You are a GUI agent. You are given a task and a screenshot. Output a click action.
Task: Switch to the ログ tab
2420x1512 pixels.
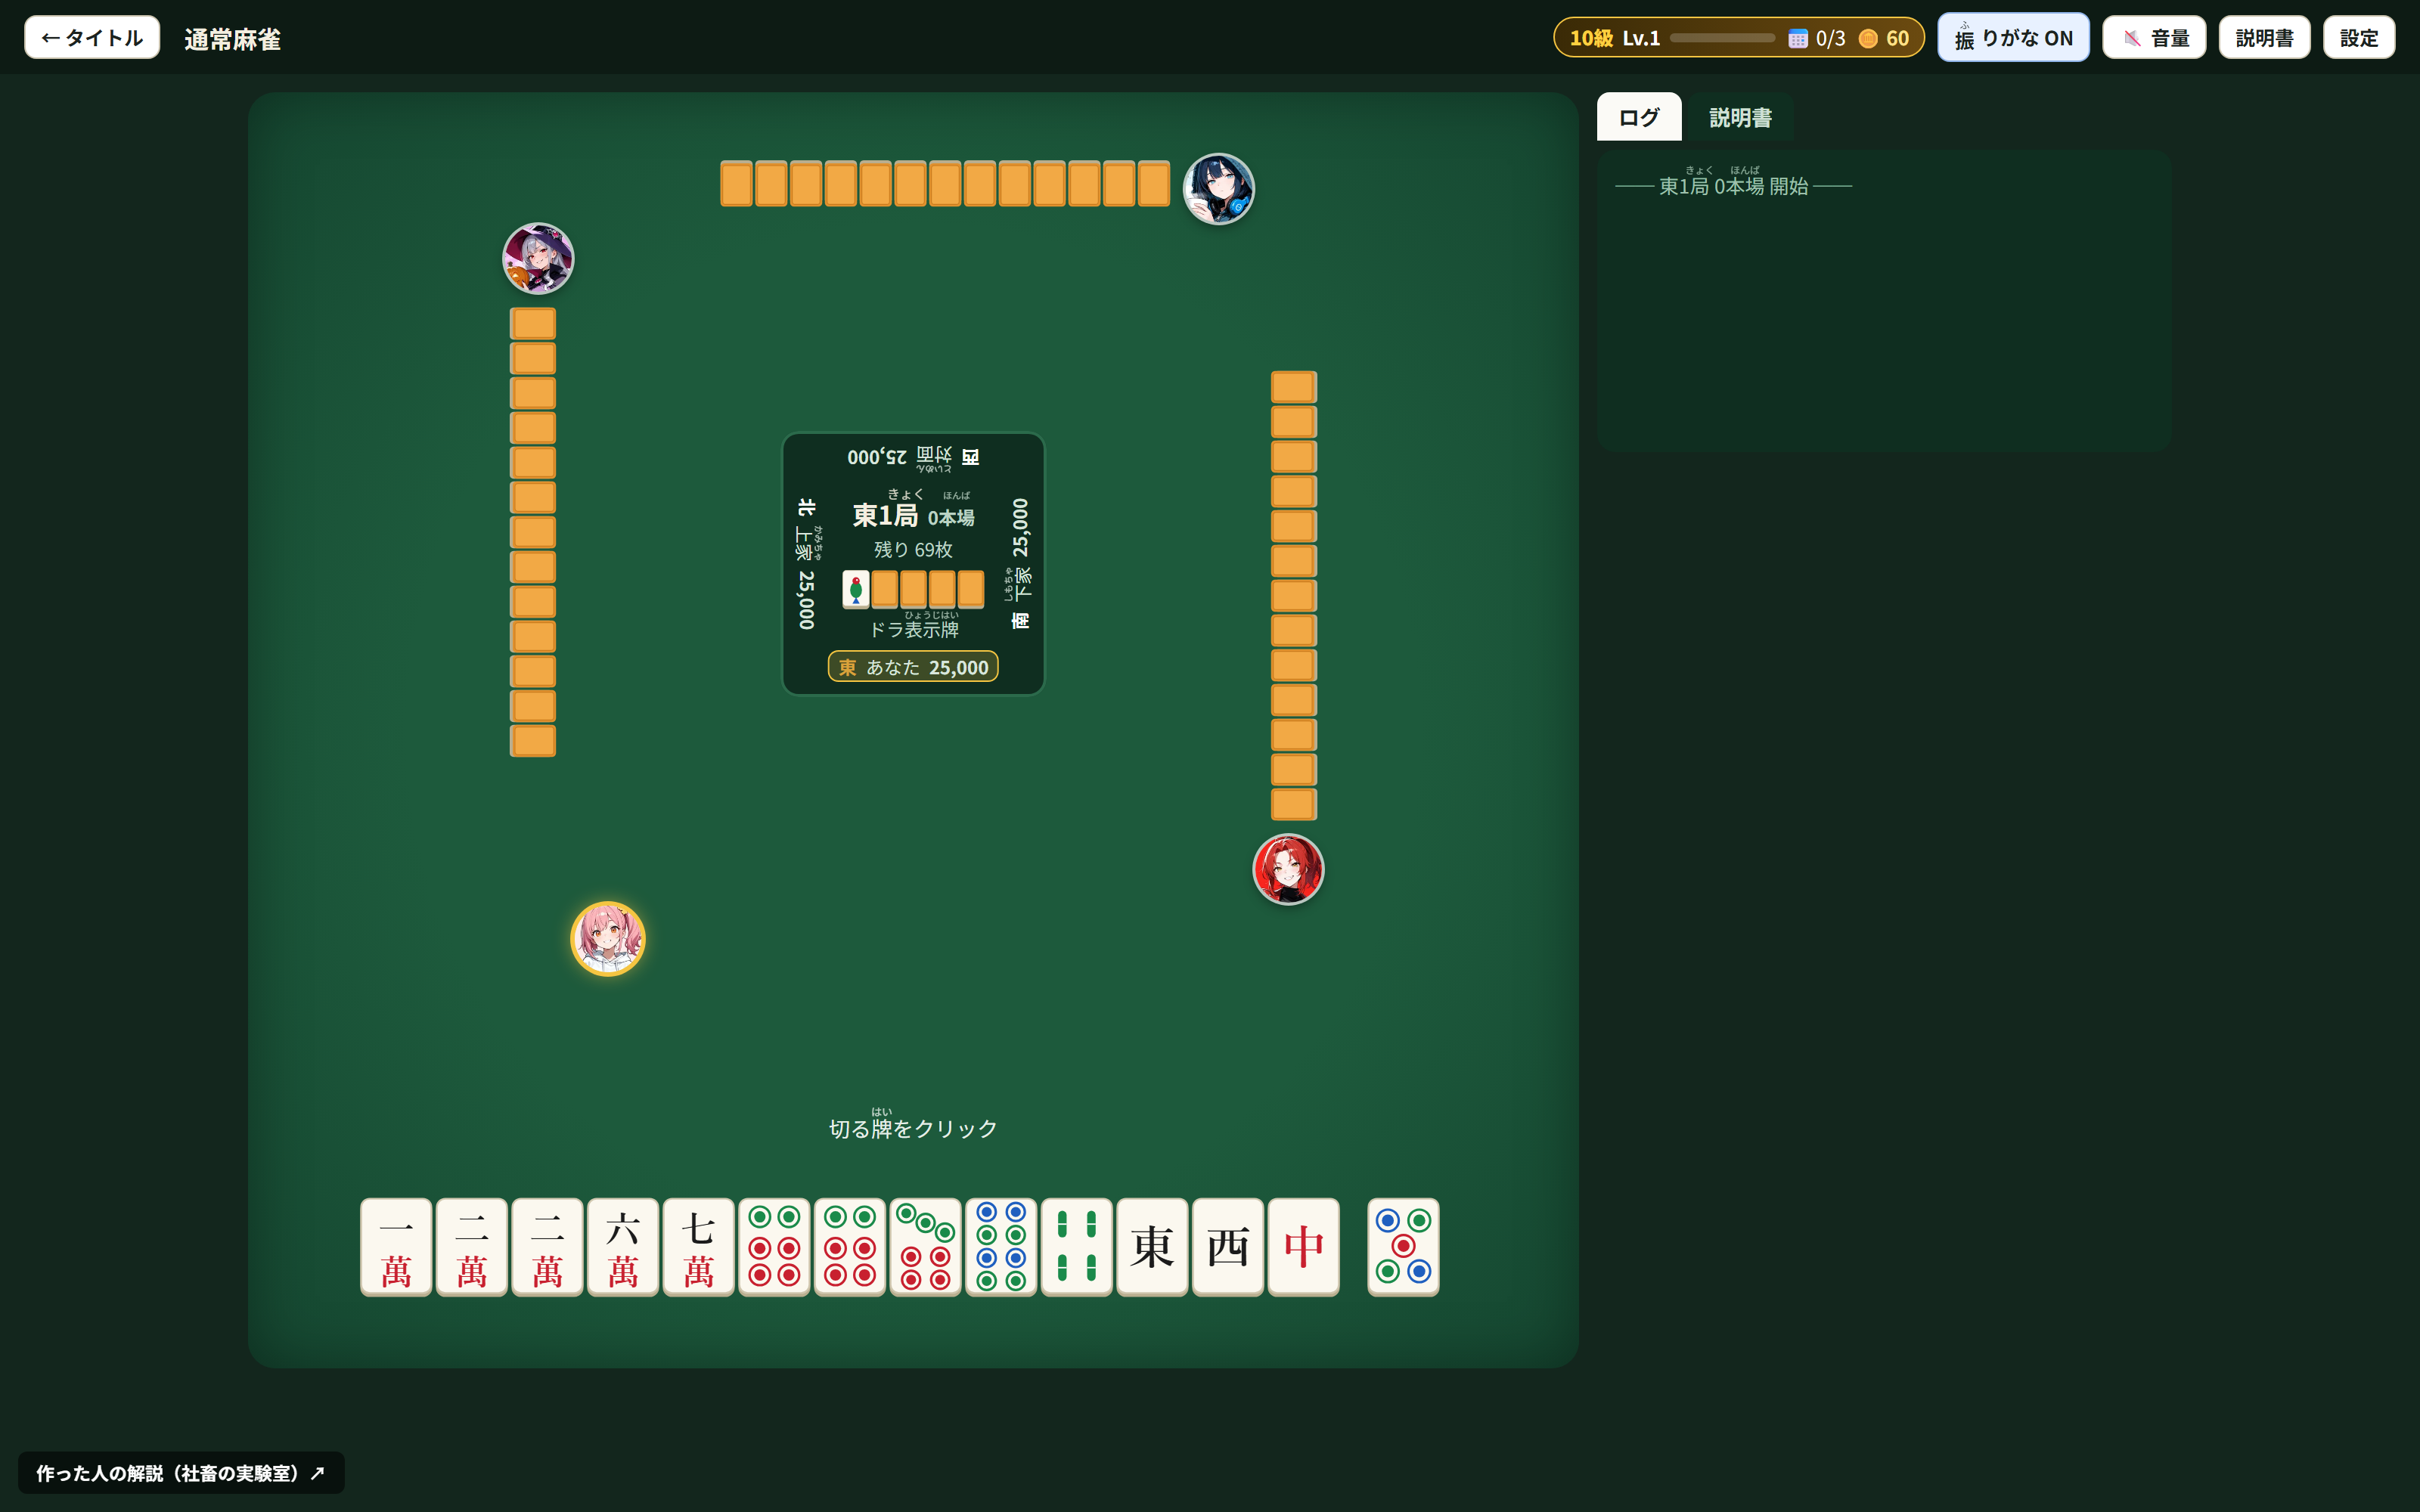1639,117
